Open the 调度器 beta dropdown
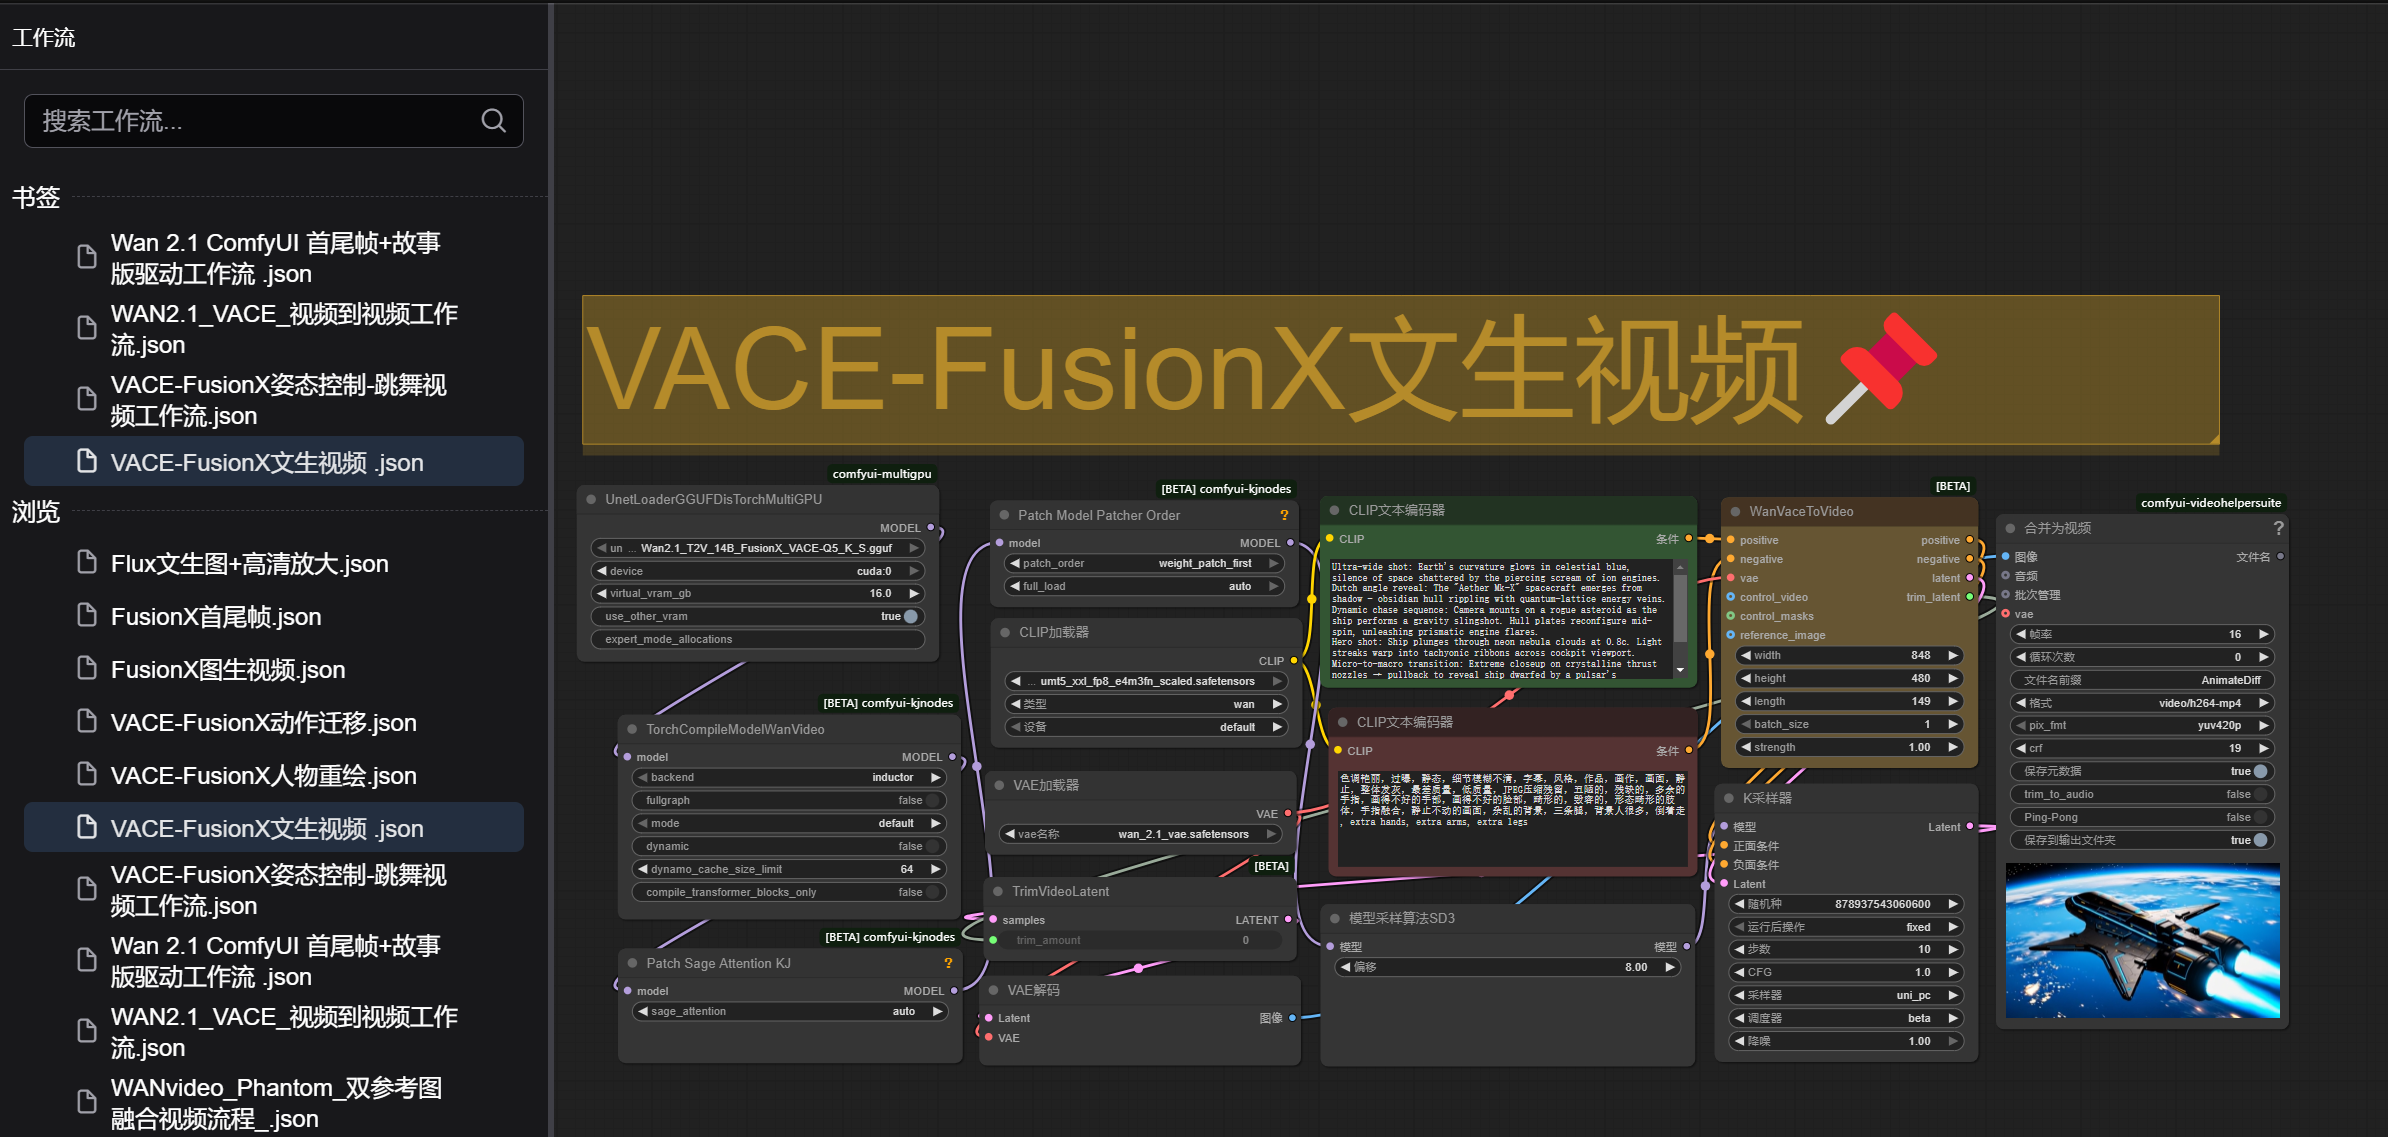2388x1137 pixels. [x=1846, y=1018]
